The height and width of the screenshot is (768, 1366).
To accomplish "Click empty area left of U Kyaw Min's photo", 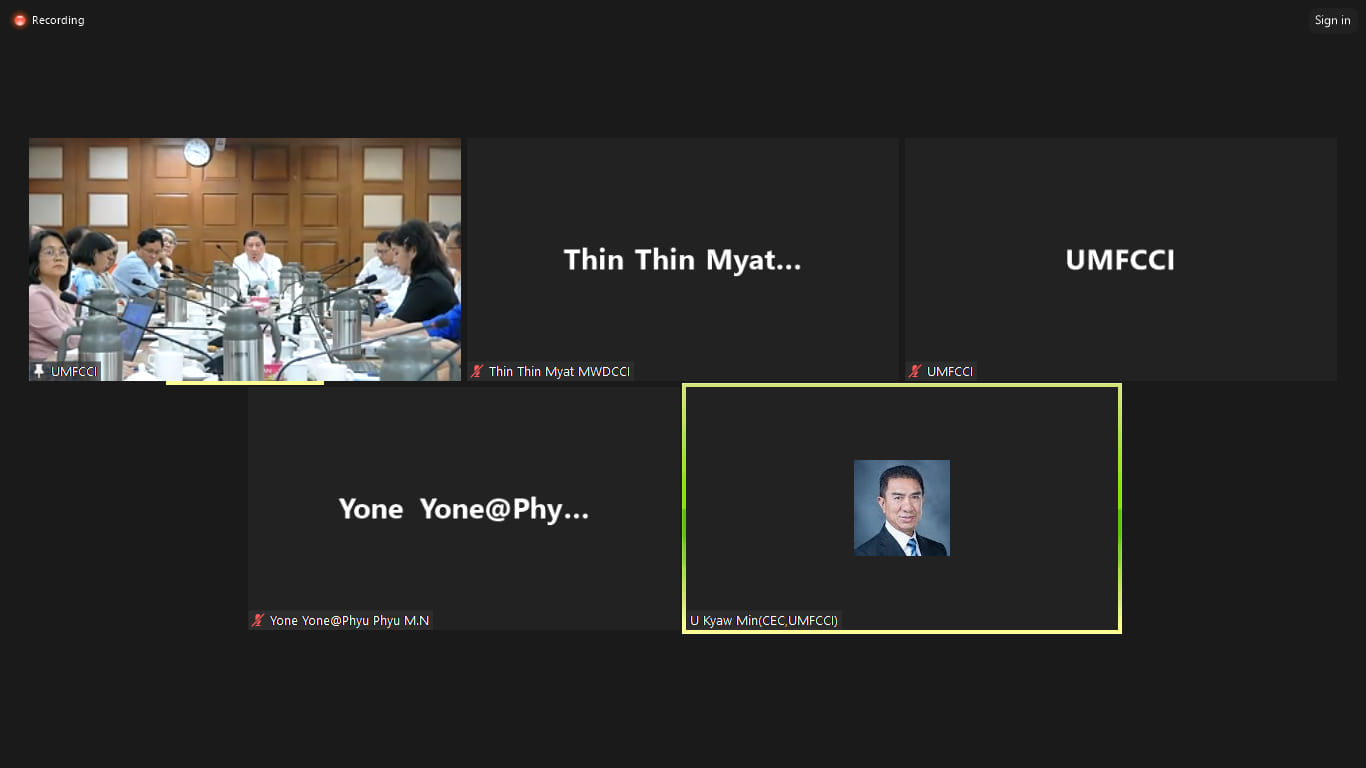I will (x=770, y=508).
